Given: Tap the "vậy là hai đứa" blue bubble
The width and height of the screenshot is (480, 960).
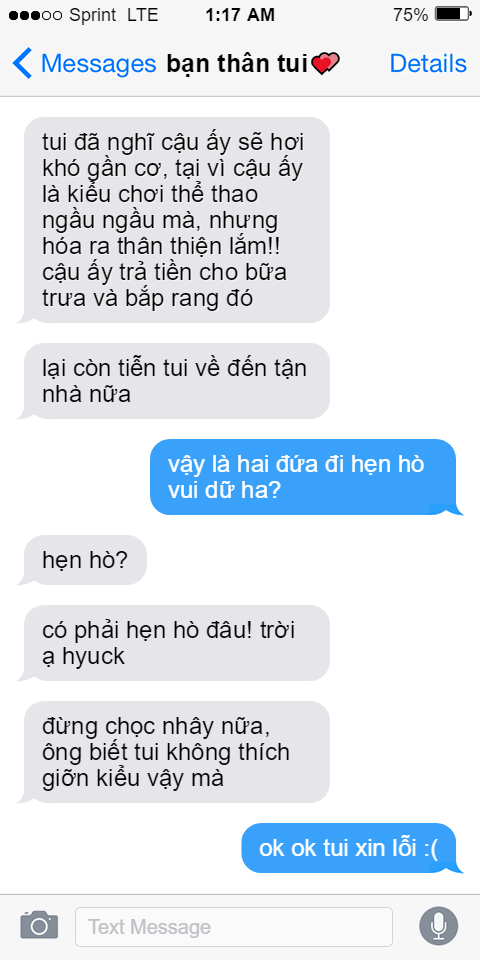Looking at the screenshot, I should (306, 477).
